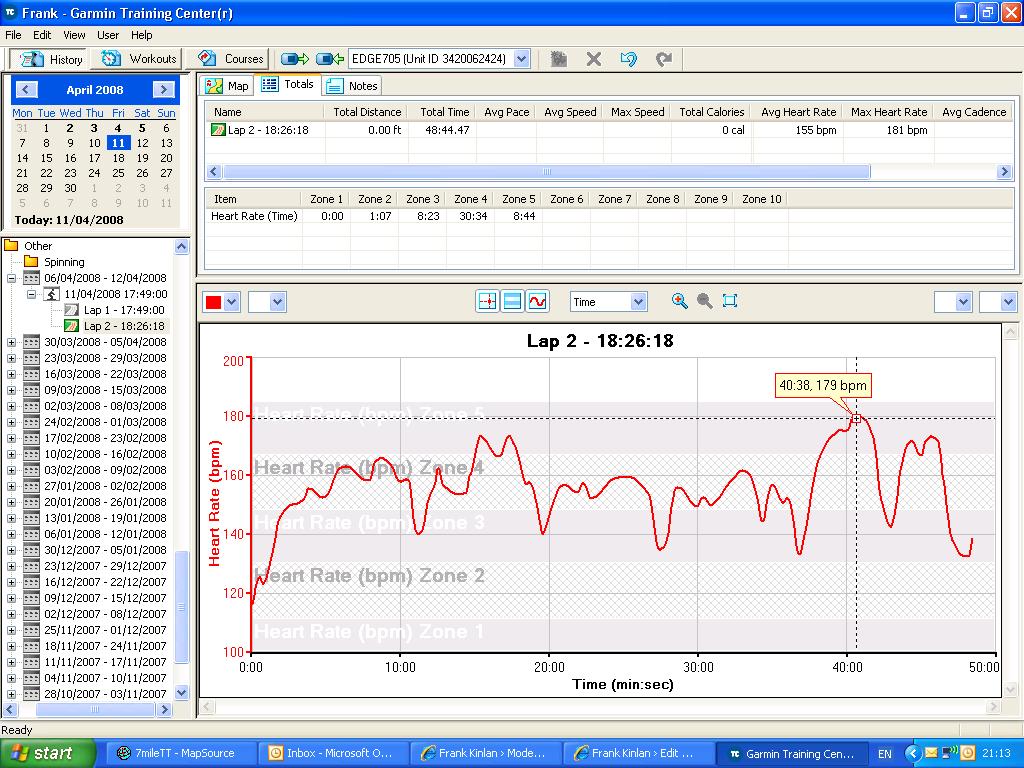Switch to the Notes tab

click(x=352, y=86)
